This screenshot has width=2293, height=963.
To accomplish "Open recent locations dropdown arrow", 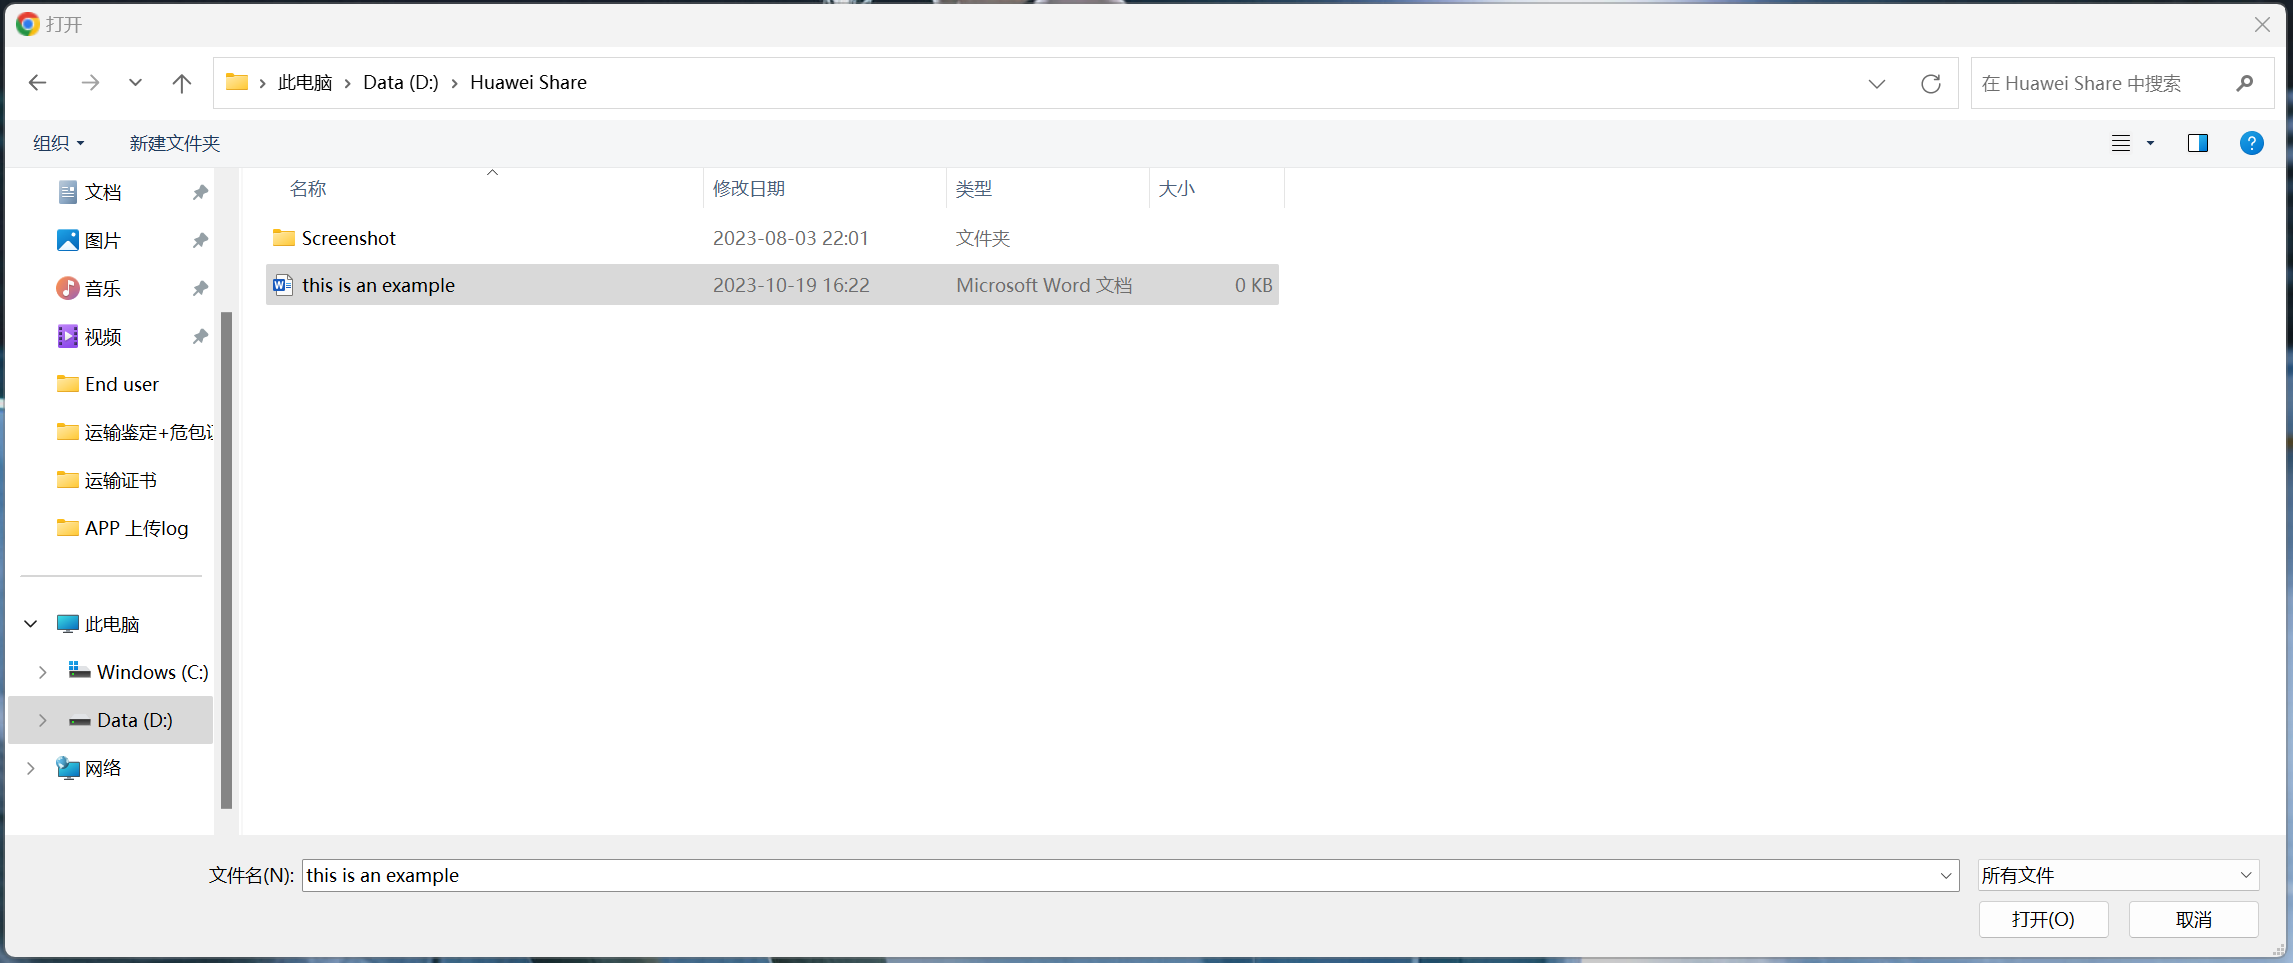I will point(135,83).
